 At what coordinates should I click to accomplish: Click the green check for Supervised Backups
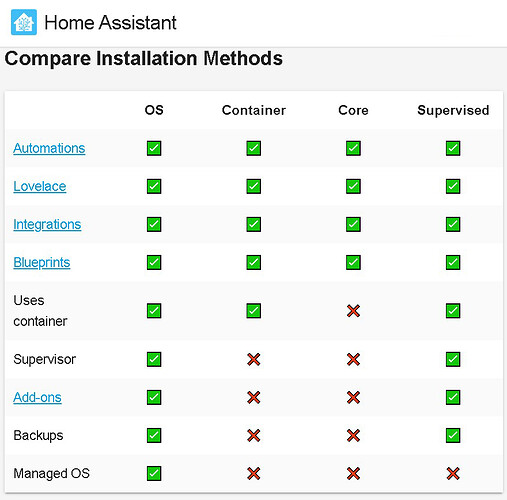click(453, 435)
